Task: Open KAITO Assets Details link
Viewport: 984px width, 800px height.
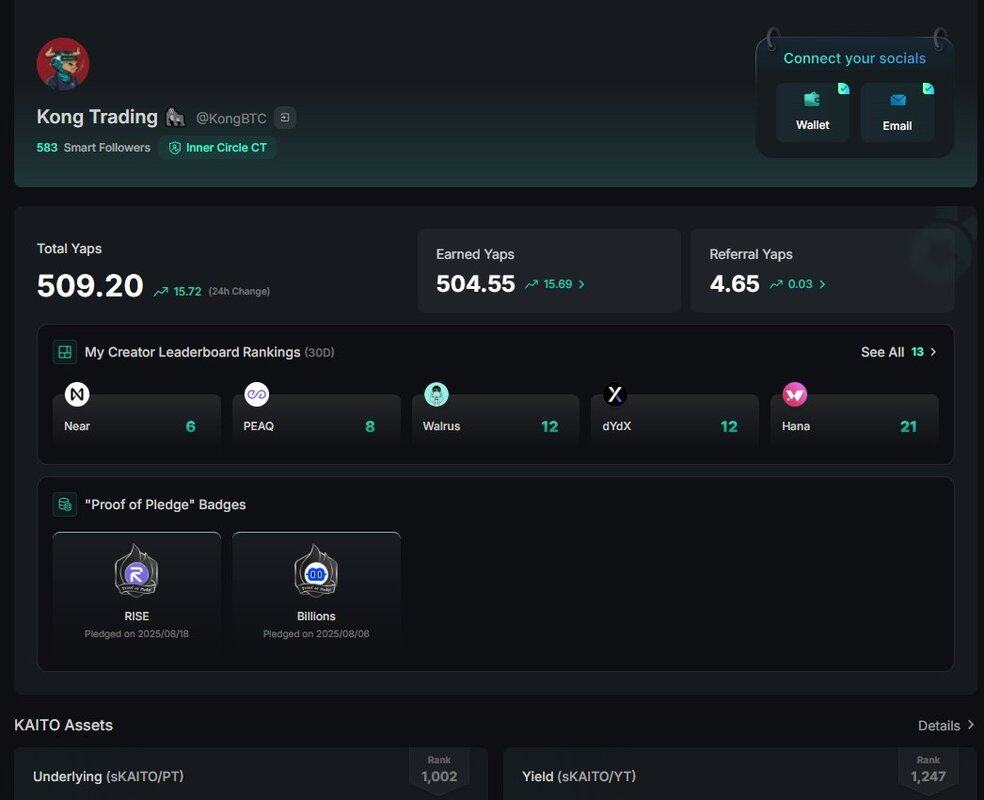Action: pyautogui.click(x=946, y=725)
